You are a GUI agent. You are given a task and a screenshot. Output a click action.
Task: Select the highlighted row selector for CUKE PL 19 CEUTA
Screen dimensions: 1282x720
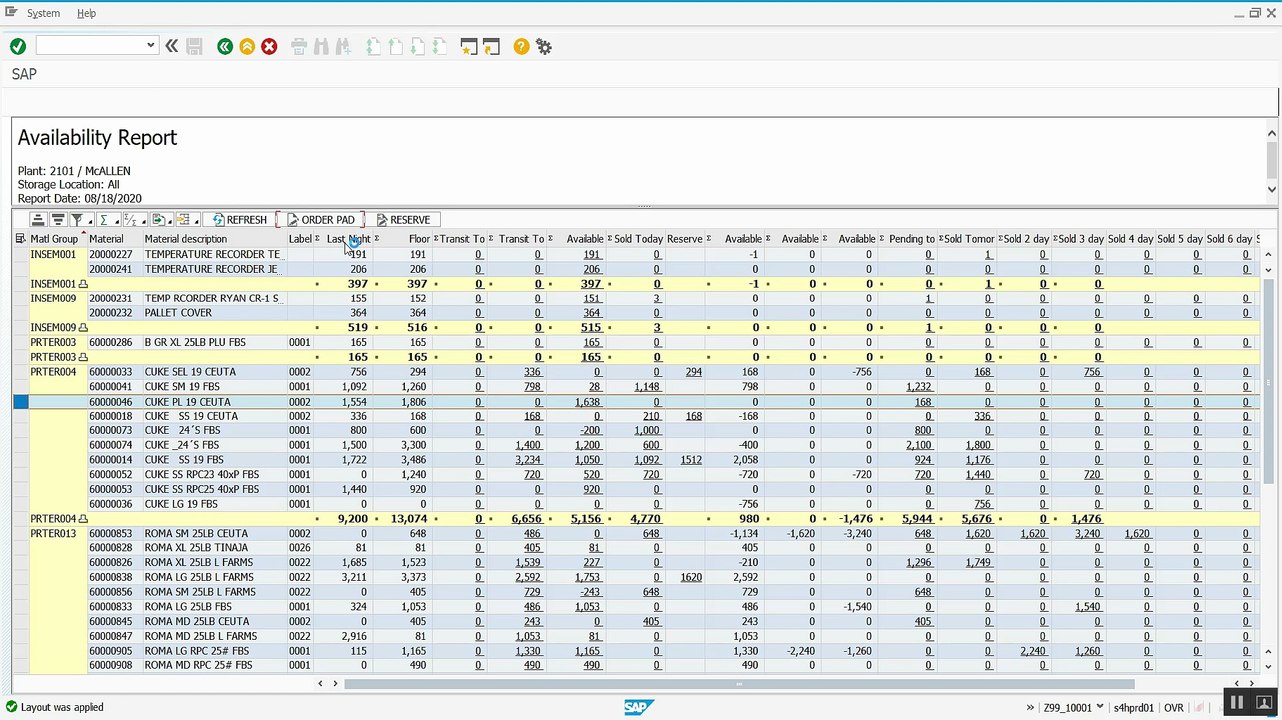(x=20, y=402)
